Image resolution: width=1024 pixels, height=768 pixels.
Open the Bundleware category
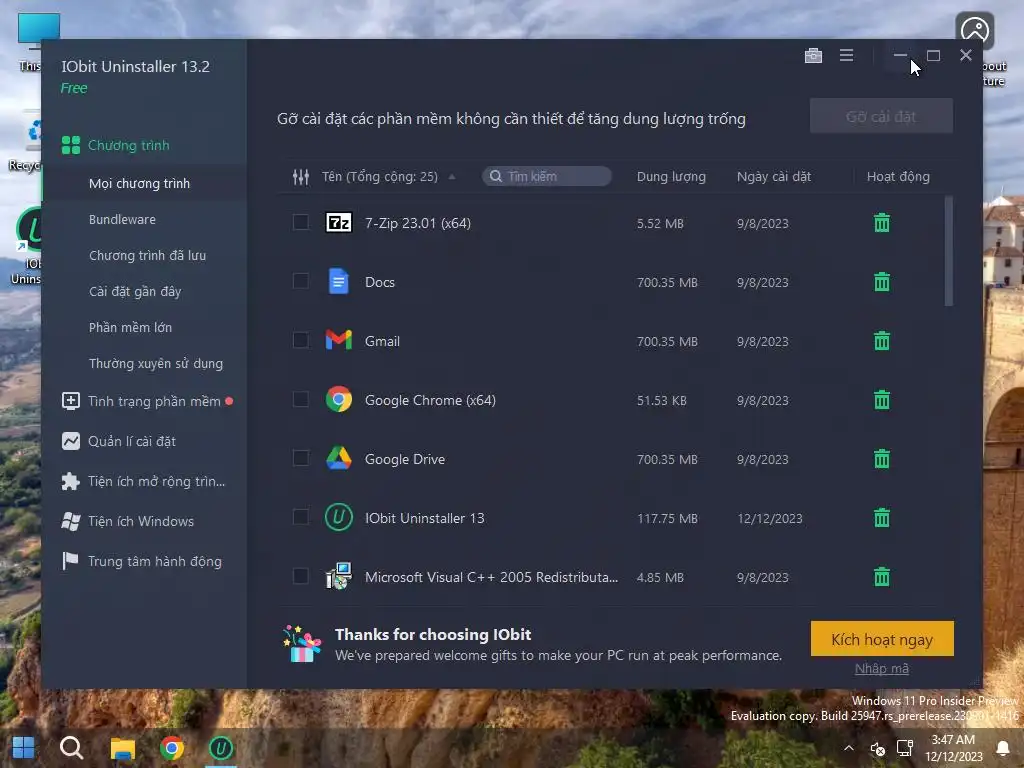click(x=122, y=219)
